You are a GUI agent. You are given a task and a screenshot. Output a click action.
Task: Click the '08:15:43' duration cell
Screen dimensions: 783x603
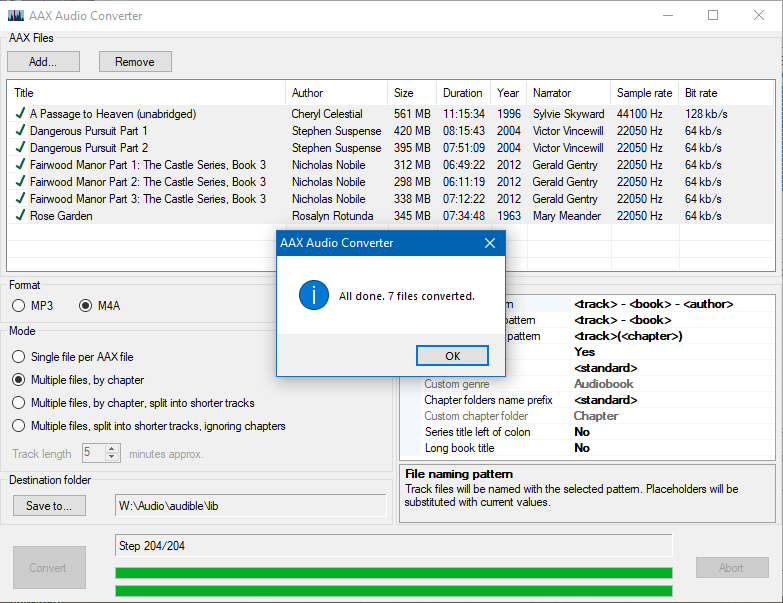[x=464, y=131]
